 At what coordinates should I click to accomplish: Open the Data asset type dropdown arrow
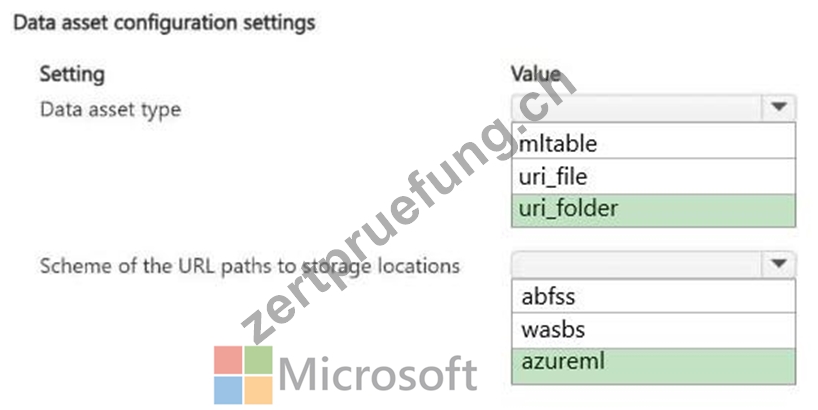[x=779, y=107]
